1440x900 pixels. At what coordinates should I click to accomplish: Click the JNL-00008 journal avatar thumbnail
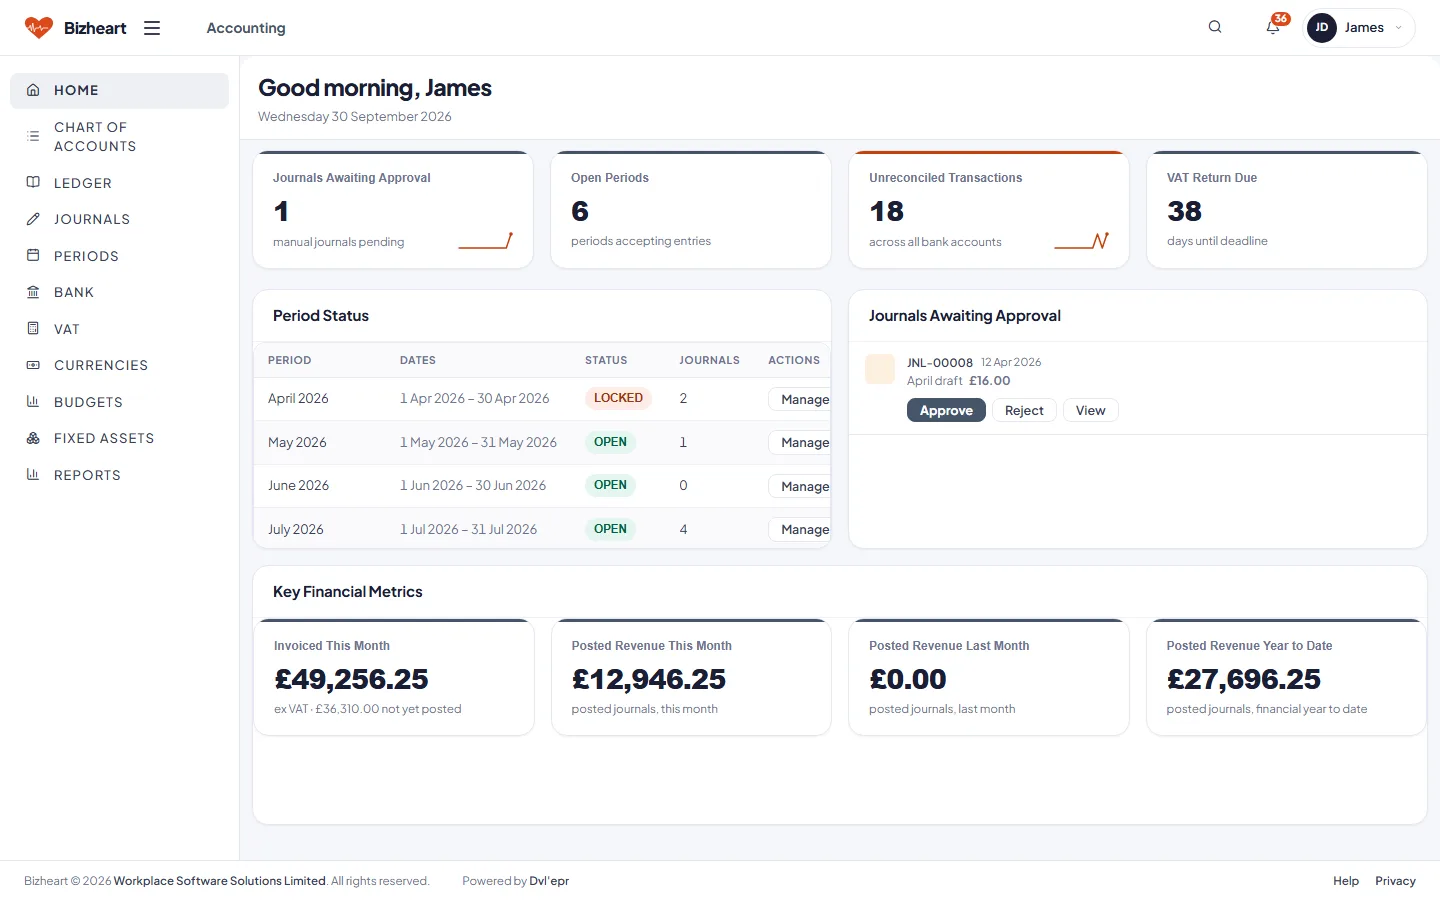(880, 369)
